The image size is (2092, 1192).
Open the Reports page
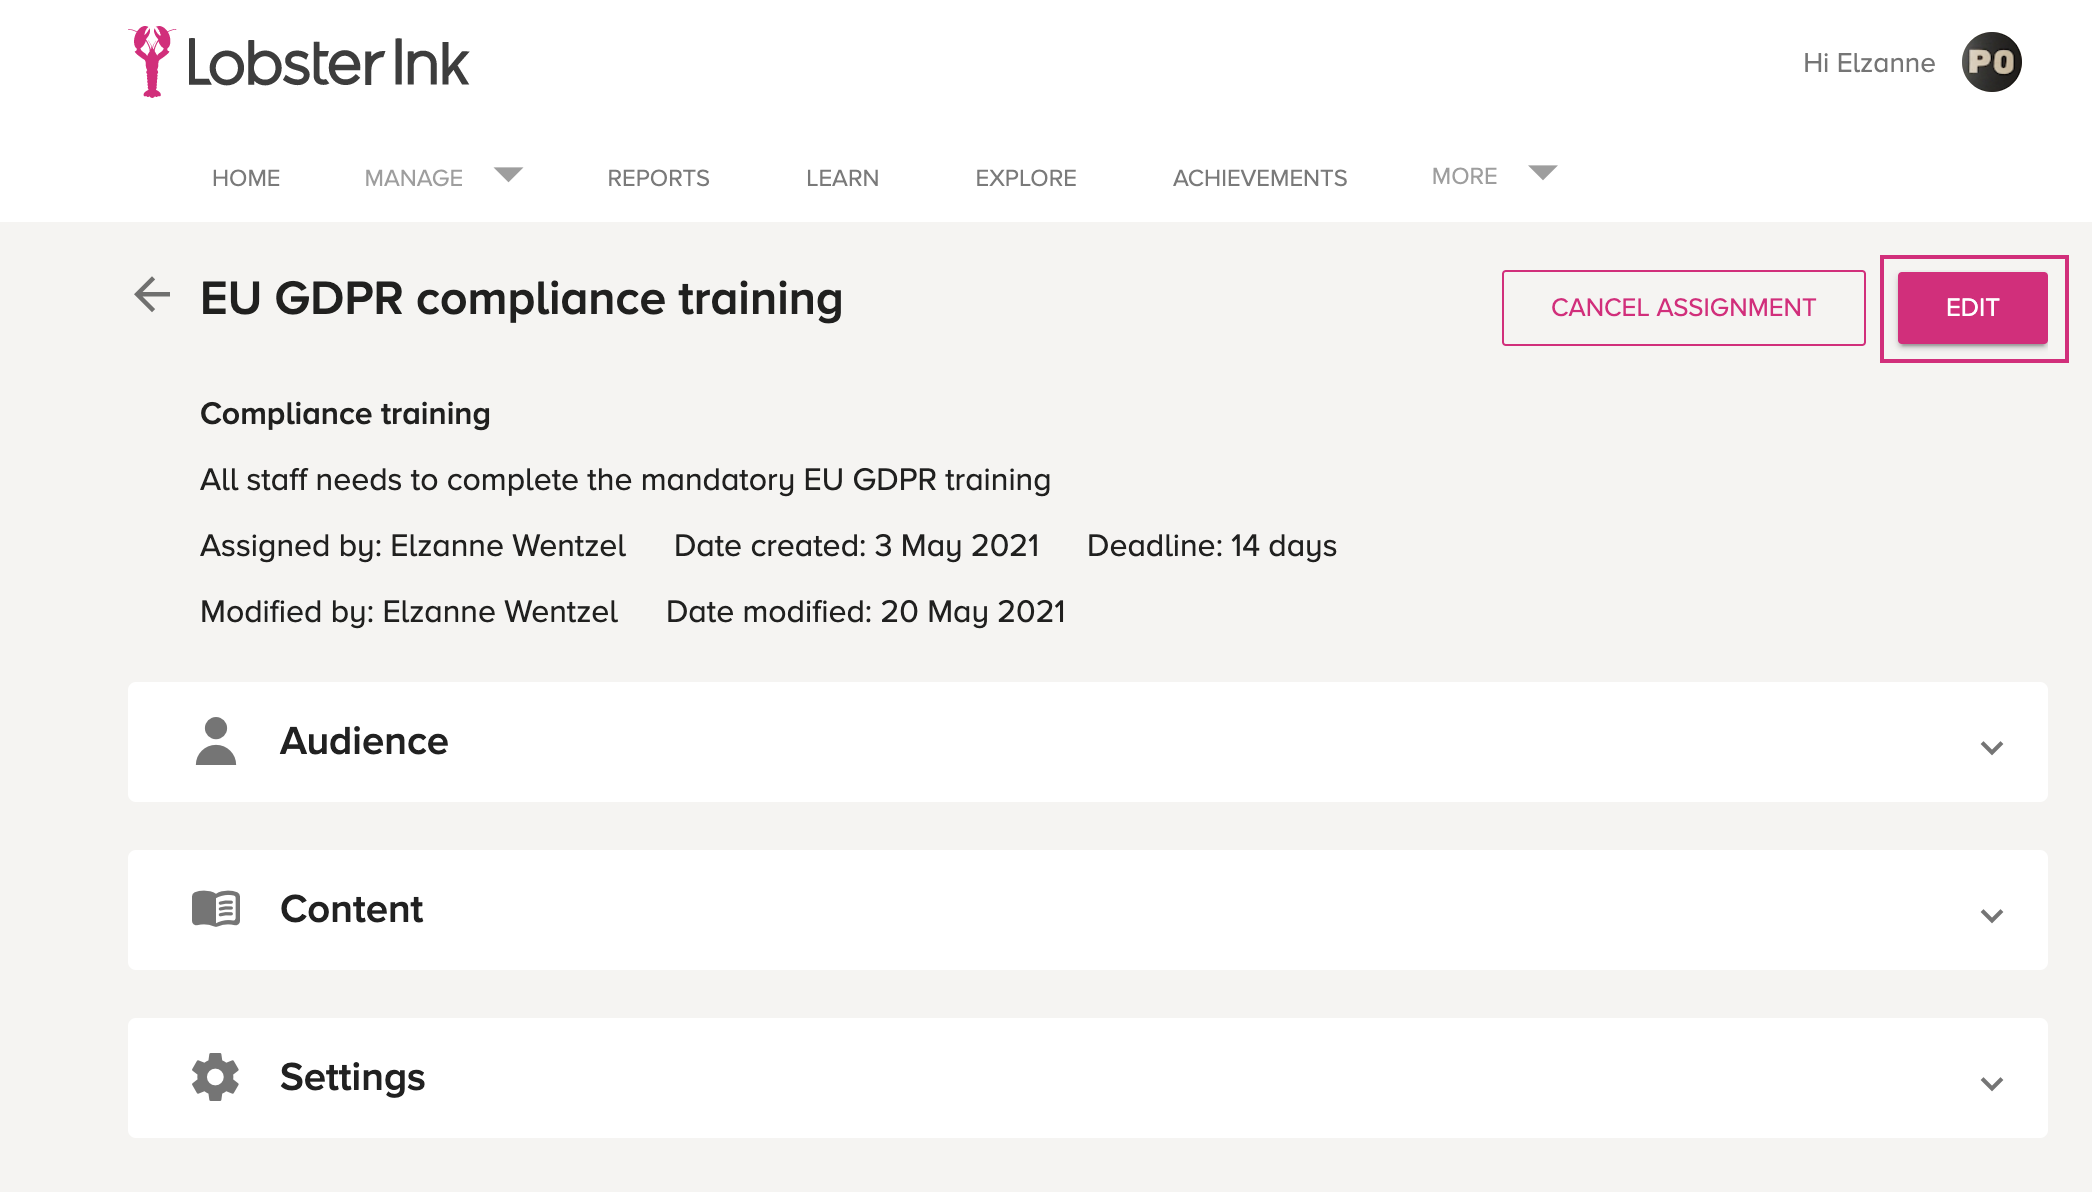[658, 178]
